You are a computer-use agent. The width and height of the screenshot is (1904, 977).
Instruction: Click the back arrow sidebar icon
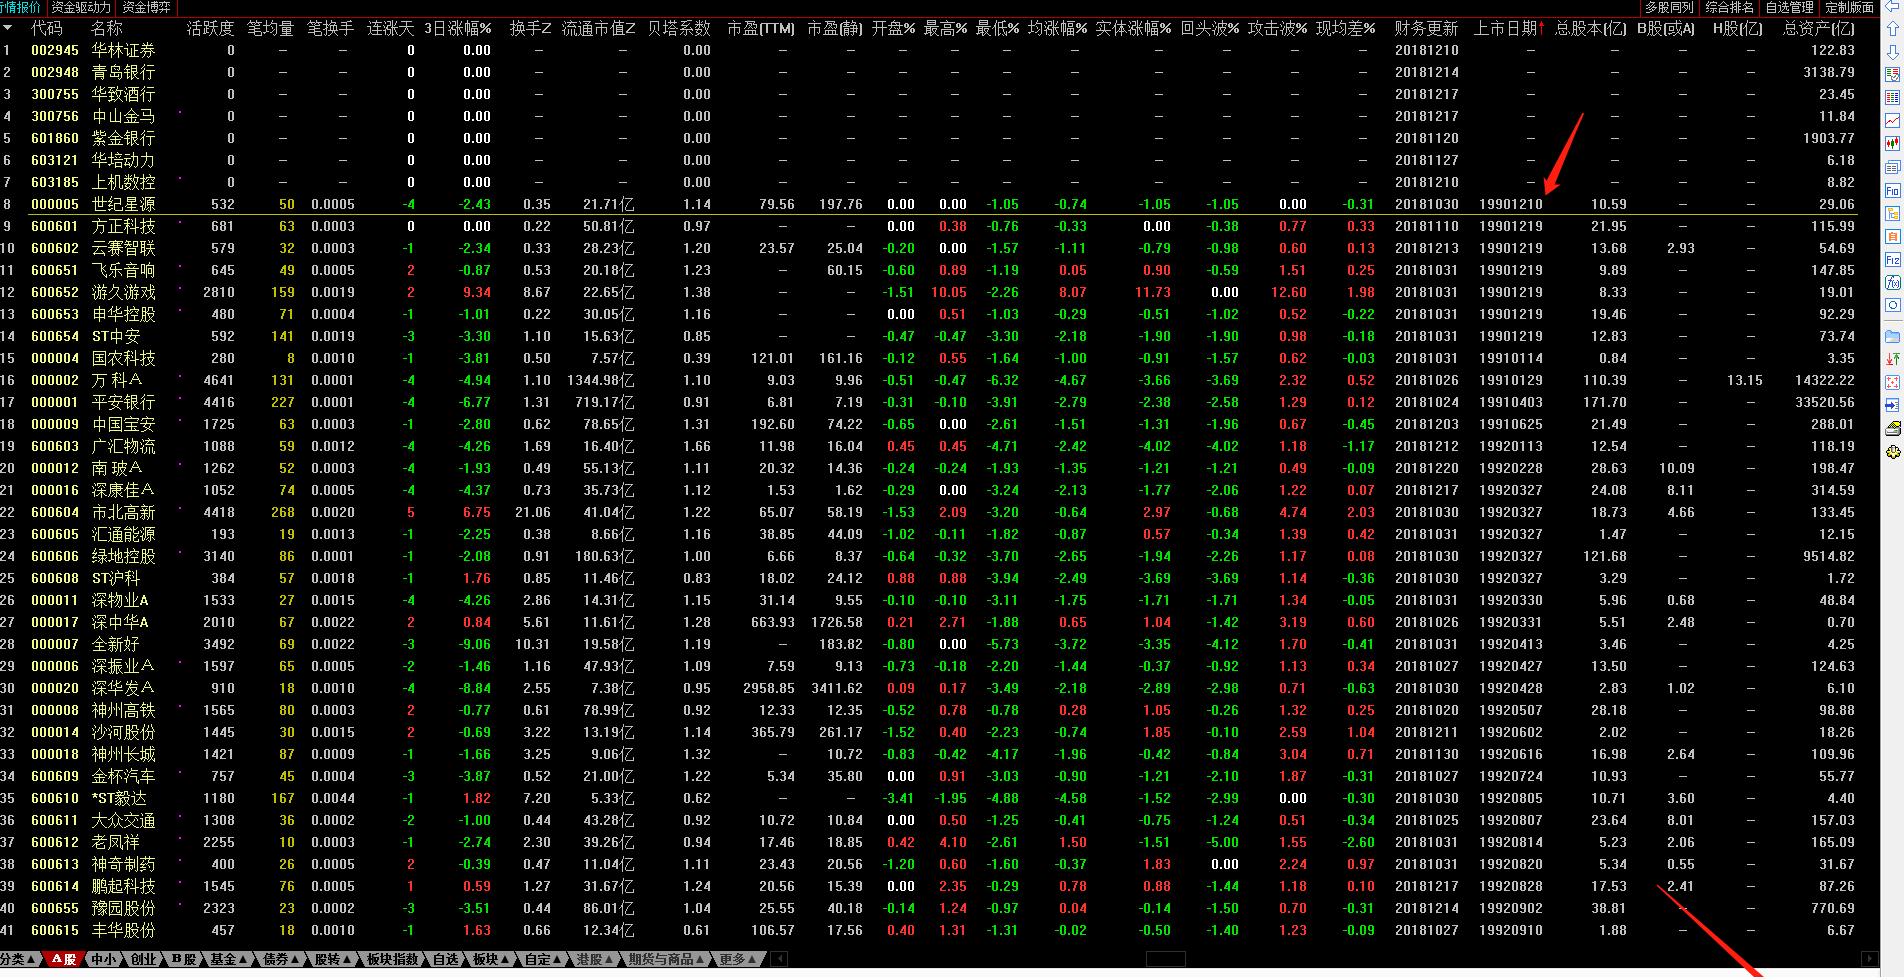tap(1892, 6)
